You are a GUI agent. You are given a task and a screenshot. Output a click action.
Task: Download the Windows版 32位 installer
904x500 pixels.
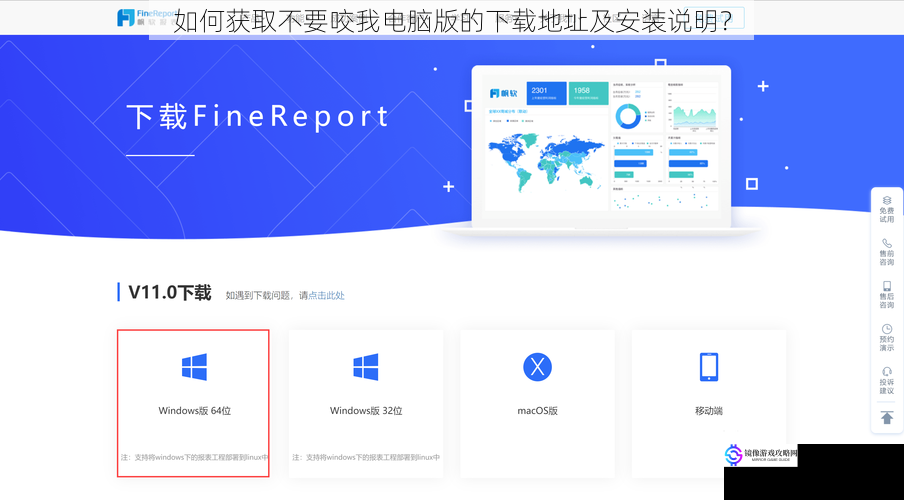(366, 403)
